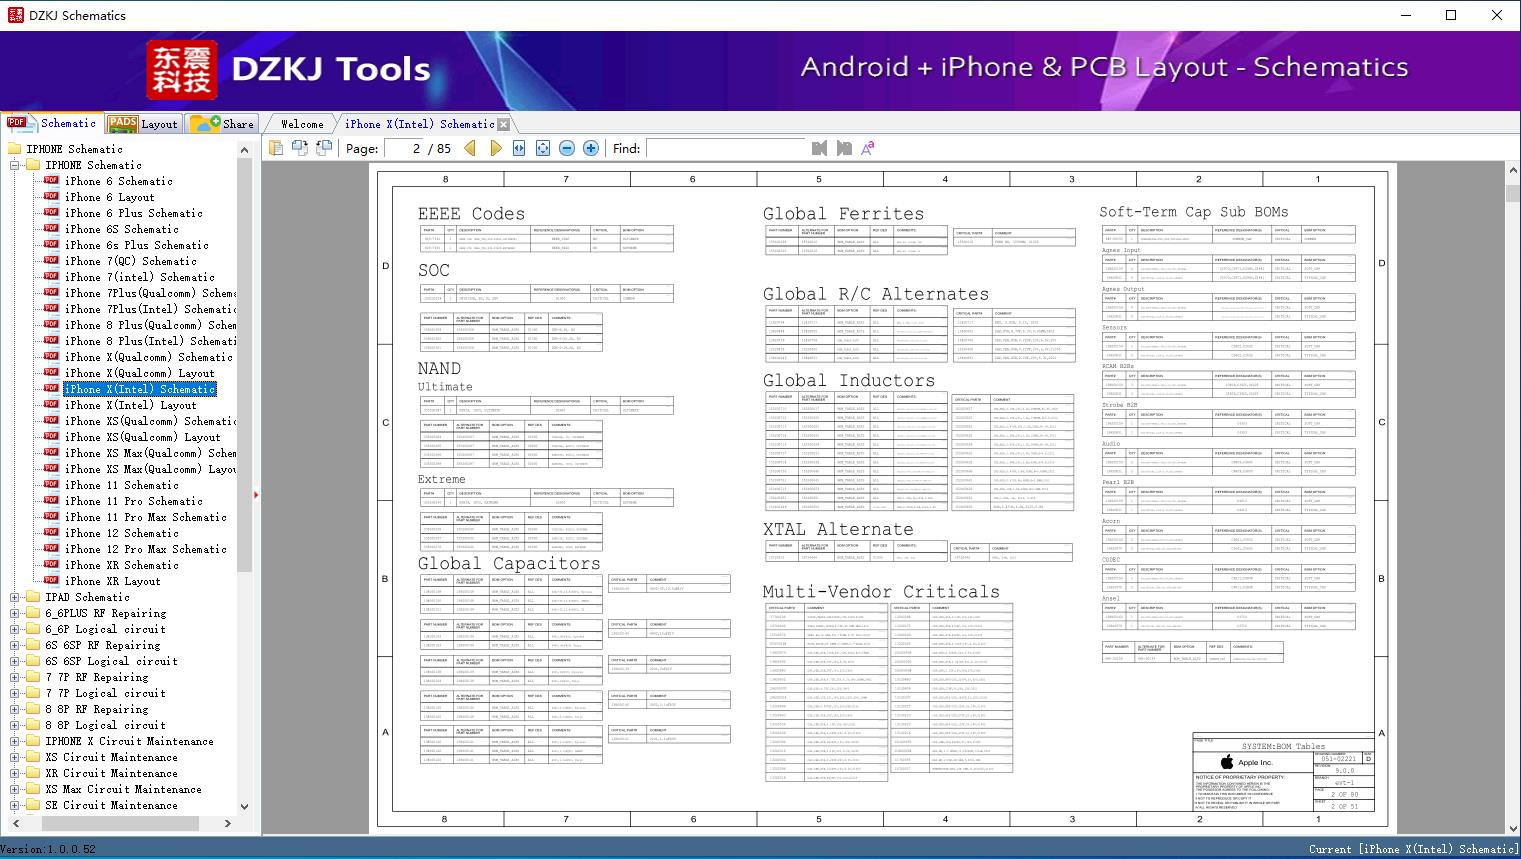Image resolution: width=1521 pixels, height=859 pixels.
Task: Select iPhone 12 Schematic
Action: click(x=122, y=533)
